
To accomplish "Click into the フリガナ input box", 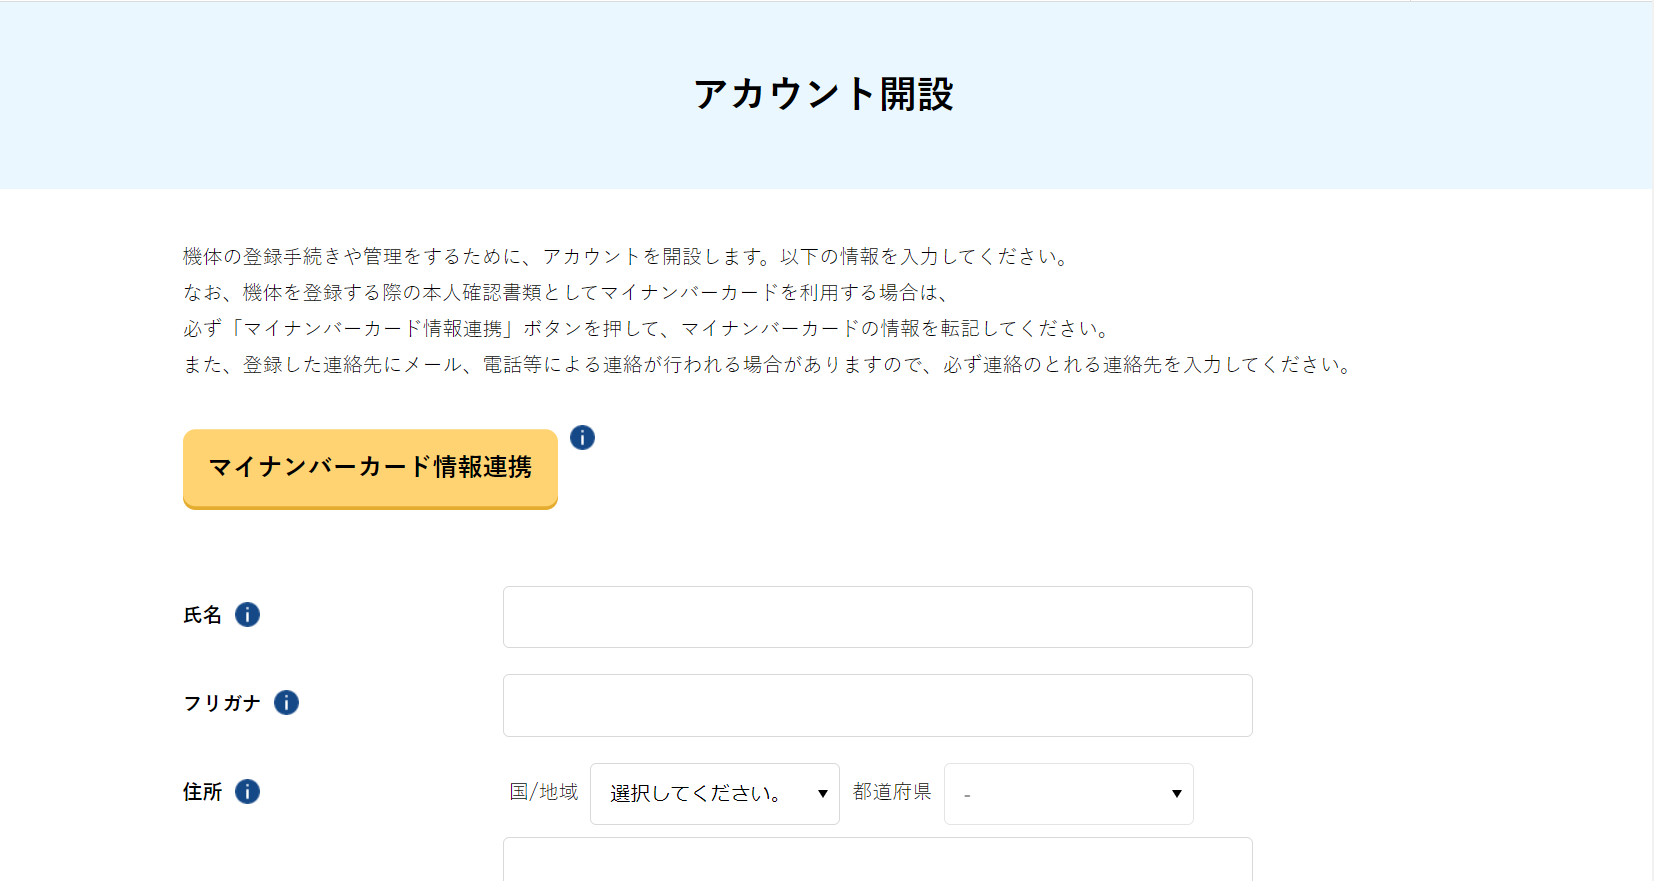I will point(877,705).
